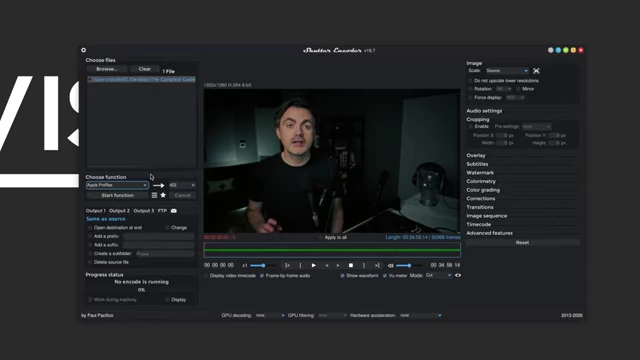The image size is (640, 360).
Task: Switch to the Output 2 tab
Action: [120, 211]
